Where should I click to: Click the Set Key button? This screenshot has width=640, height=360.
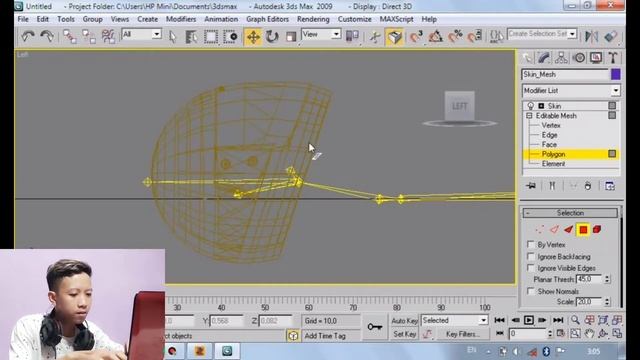(x=404, y=334)
